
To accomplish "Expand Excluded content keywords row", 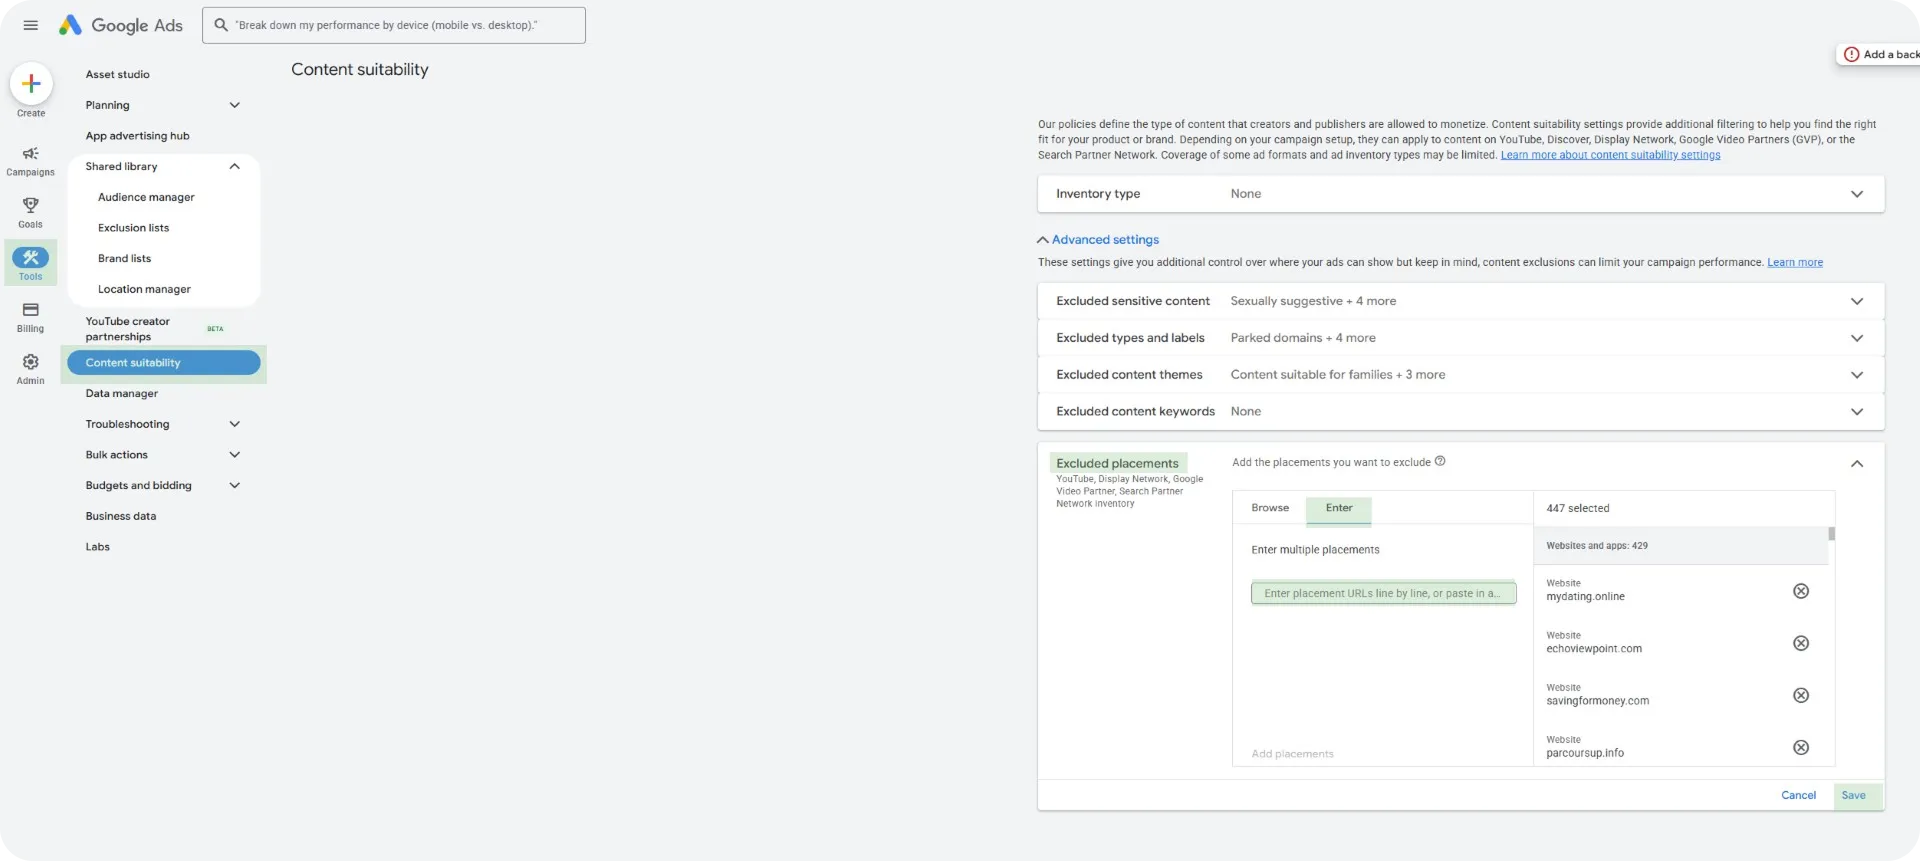I will [1461, 412].
